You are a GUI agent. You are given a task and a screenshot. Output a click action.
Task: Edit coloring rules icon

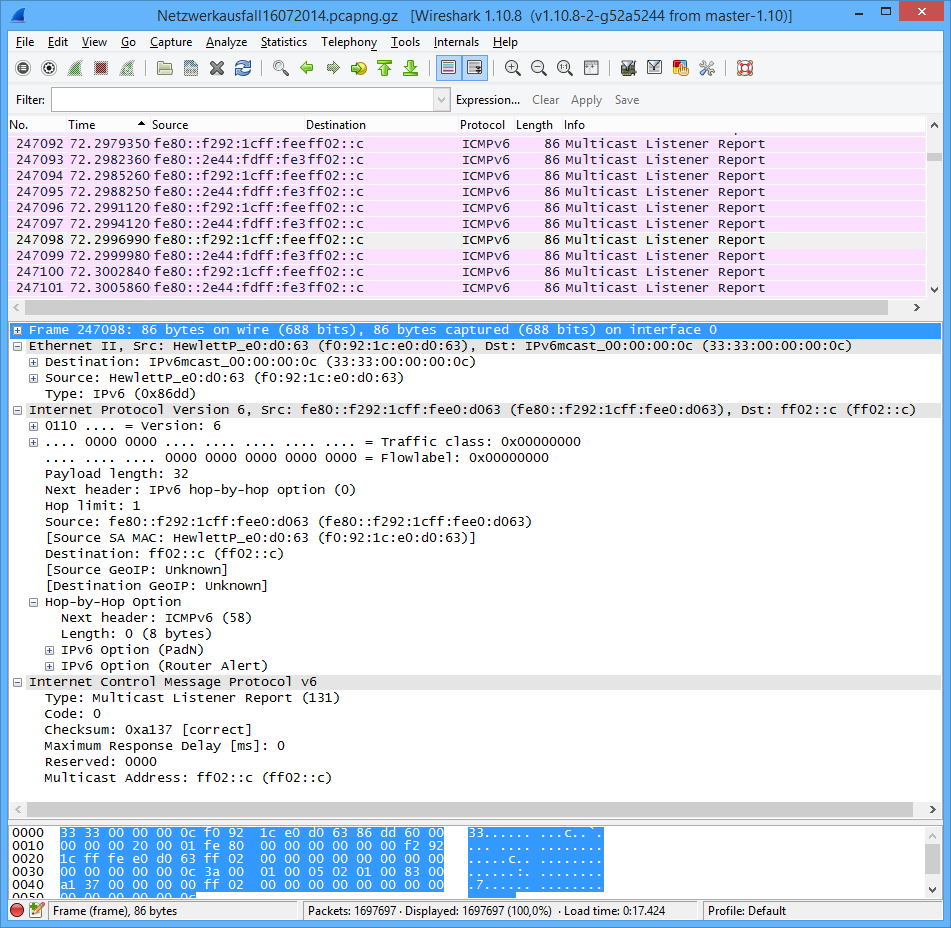click(x=680, y=68)
